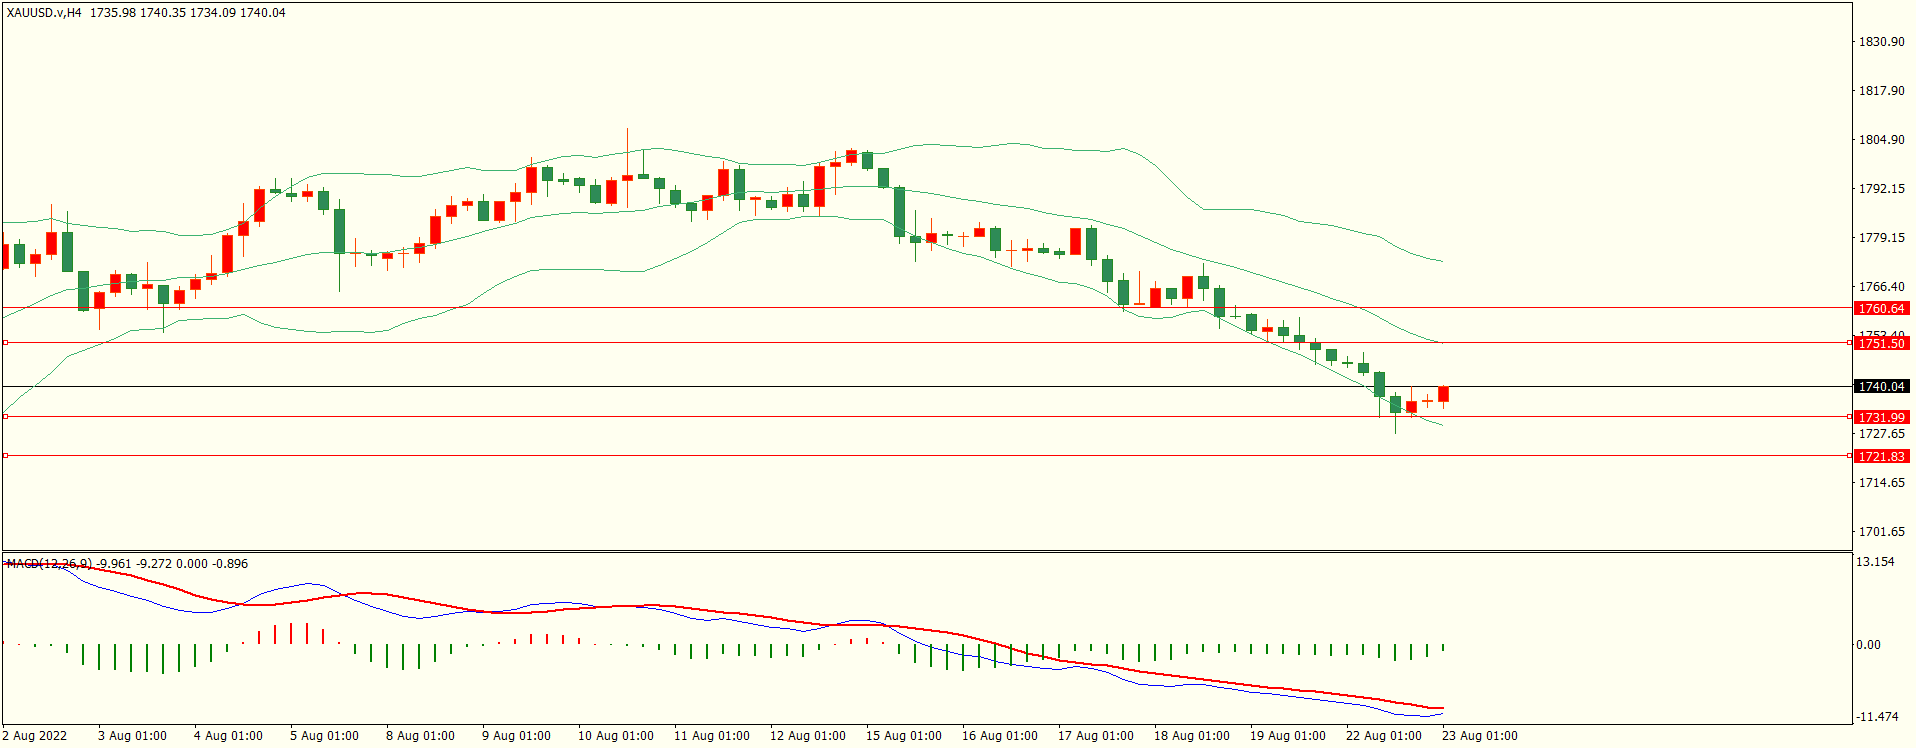This screenshot has height=748, width=1916.
Task: Select the red horizontal line at 1731.99
Action: pos(926,416)
